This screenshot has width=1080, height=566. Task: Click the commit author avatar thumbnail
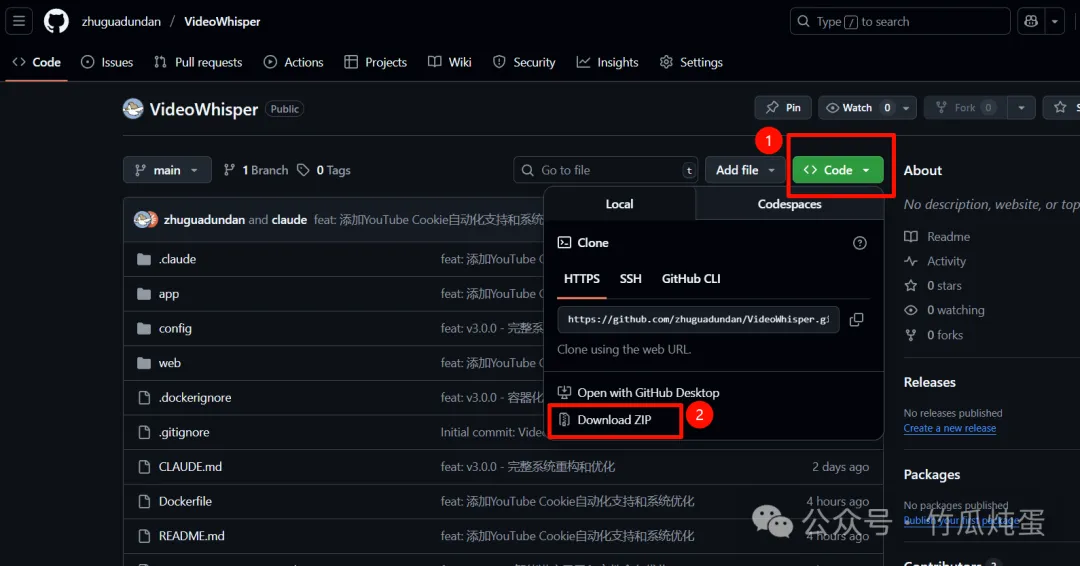coord(145,220)
